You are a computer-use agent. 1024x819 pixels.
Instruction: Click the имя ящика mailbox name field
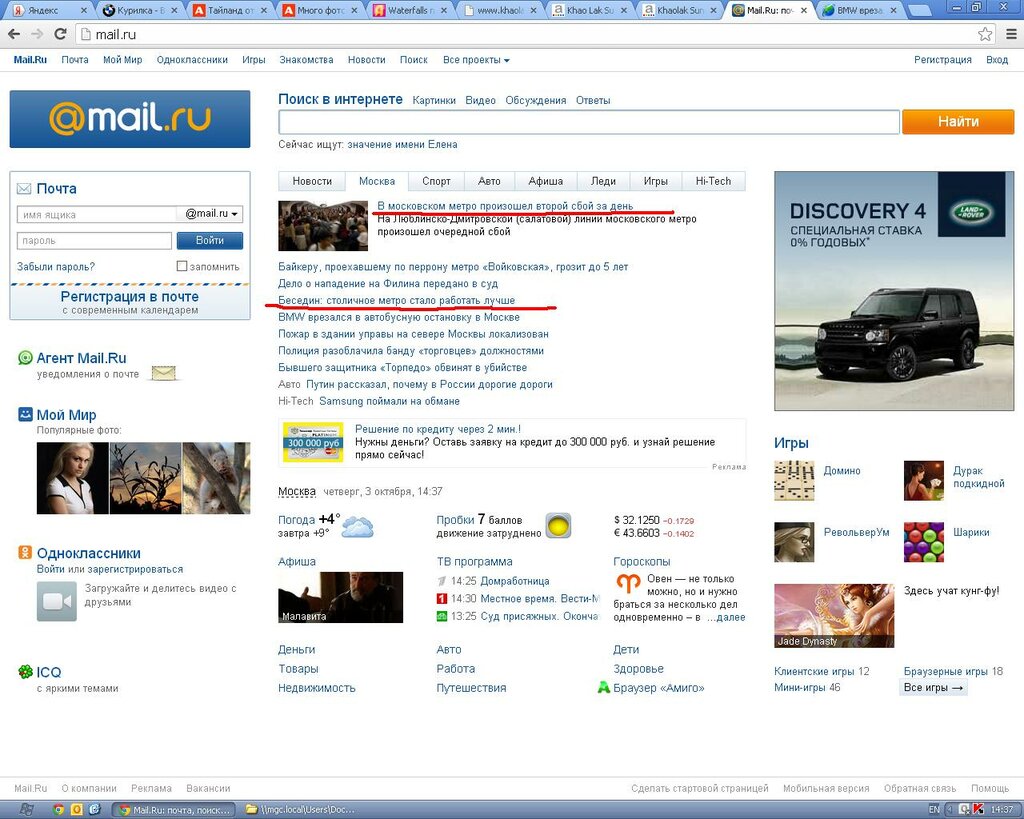pos(97,214)
